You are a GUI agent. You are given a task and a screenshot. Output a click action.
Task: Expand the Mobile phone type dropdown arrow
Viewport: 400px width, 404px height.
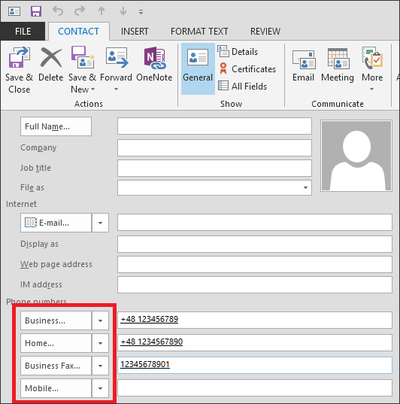pos(100,388)
